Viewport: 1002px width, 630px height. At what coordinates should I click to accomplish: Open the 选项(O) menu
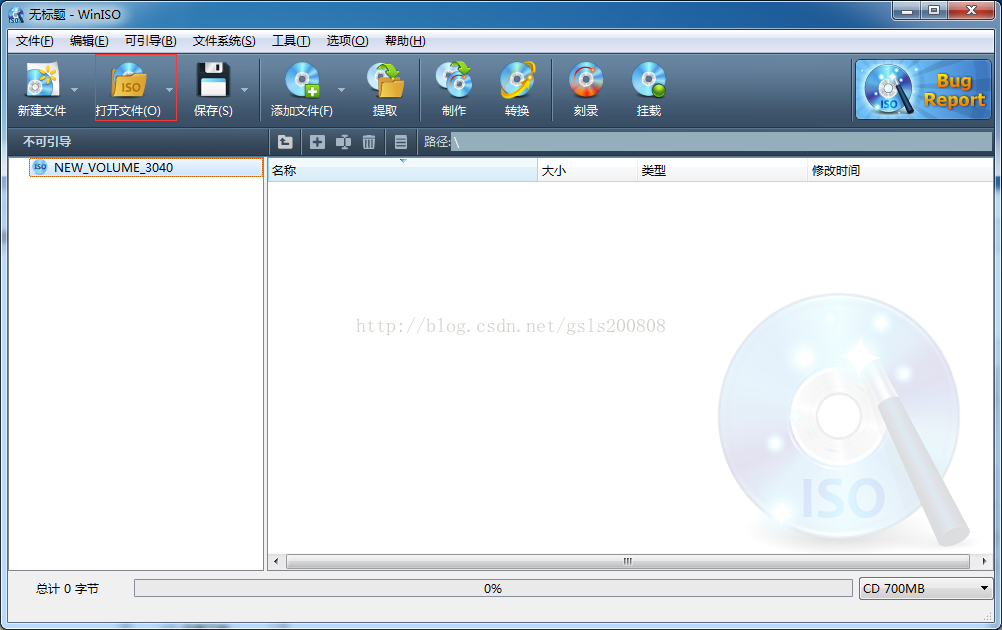click(x=347, y=41)
